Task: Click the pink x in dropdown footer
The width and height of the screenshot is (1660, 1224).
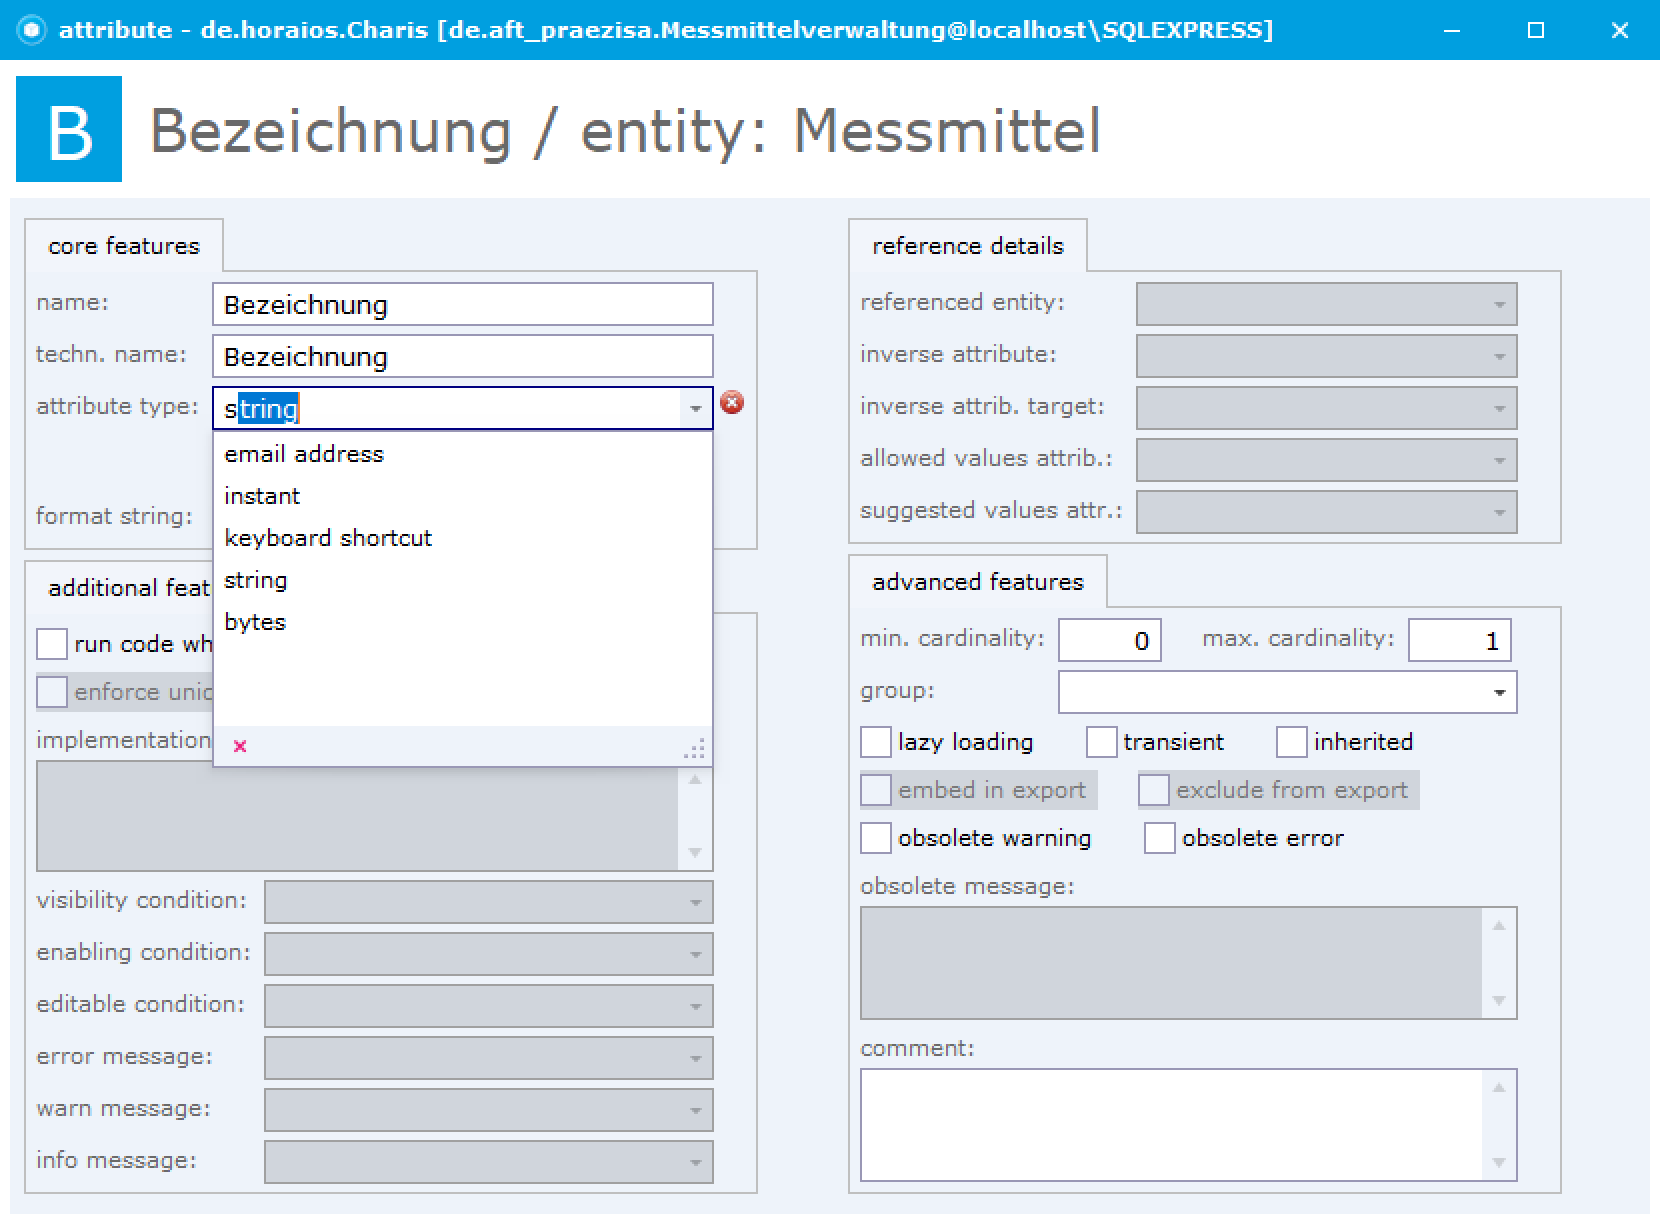Action: click(240, 746)
